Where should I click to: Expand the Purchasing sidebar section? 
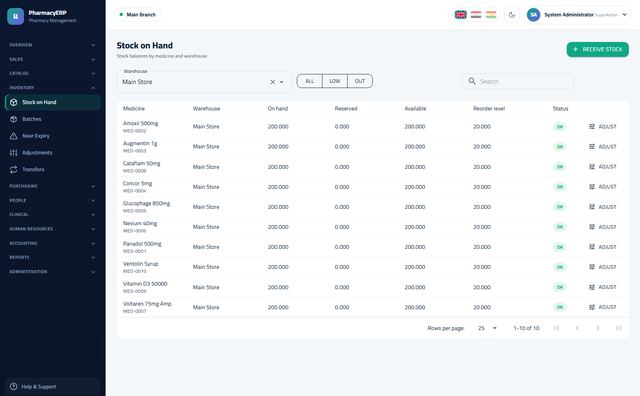pos(52,186)
